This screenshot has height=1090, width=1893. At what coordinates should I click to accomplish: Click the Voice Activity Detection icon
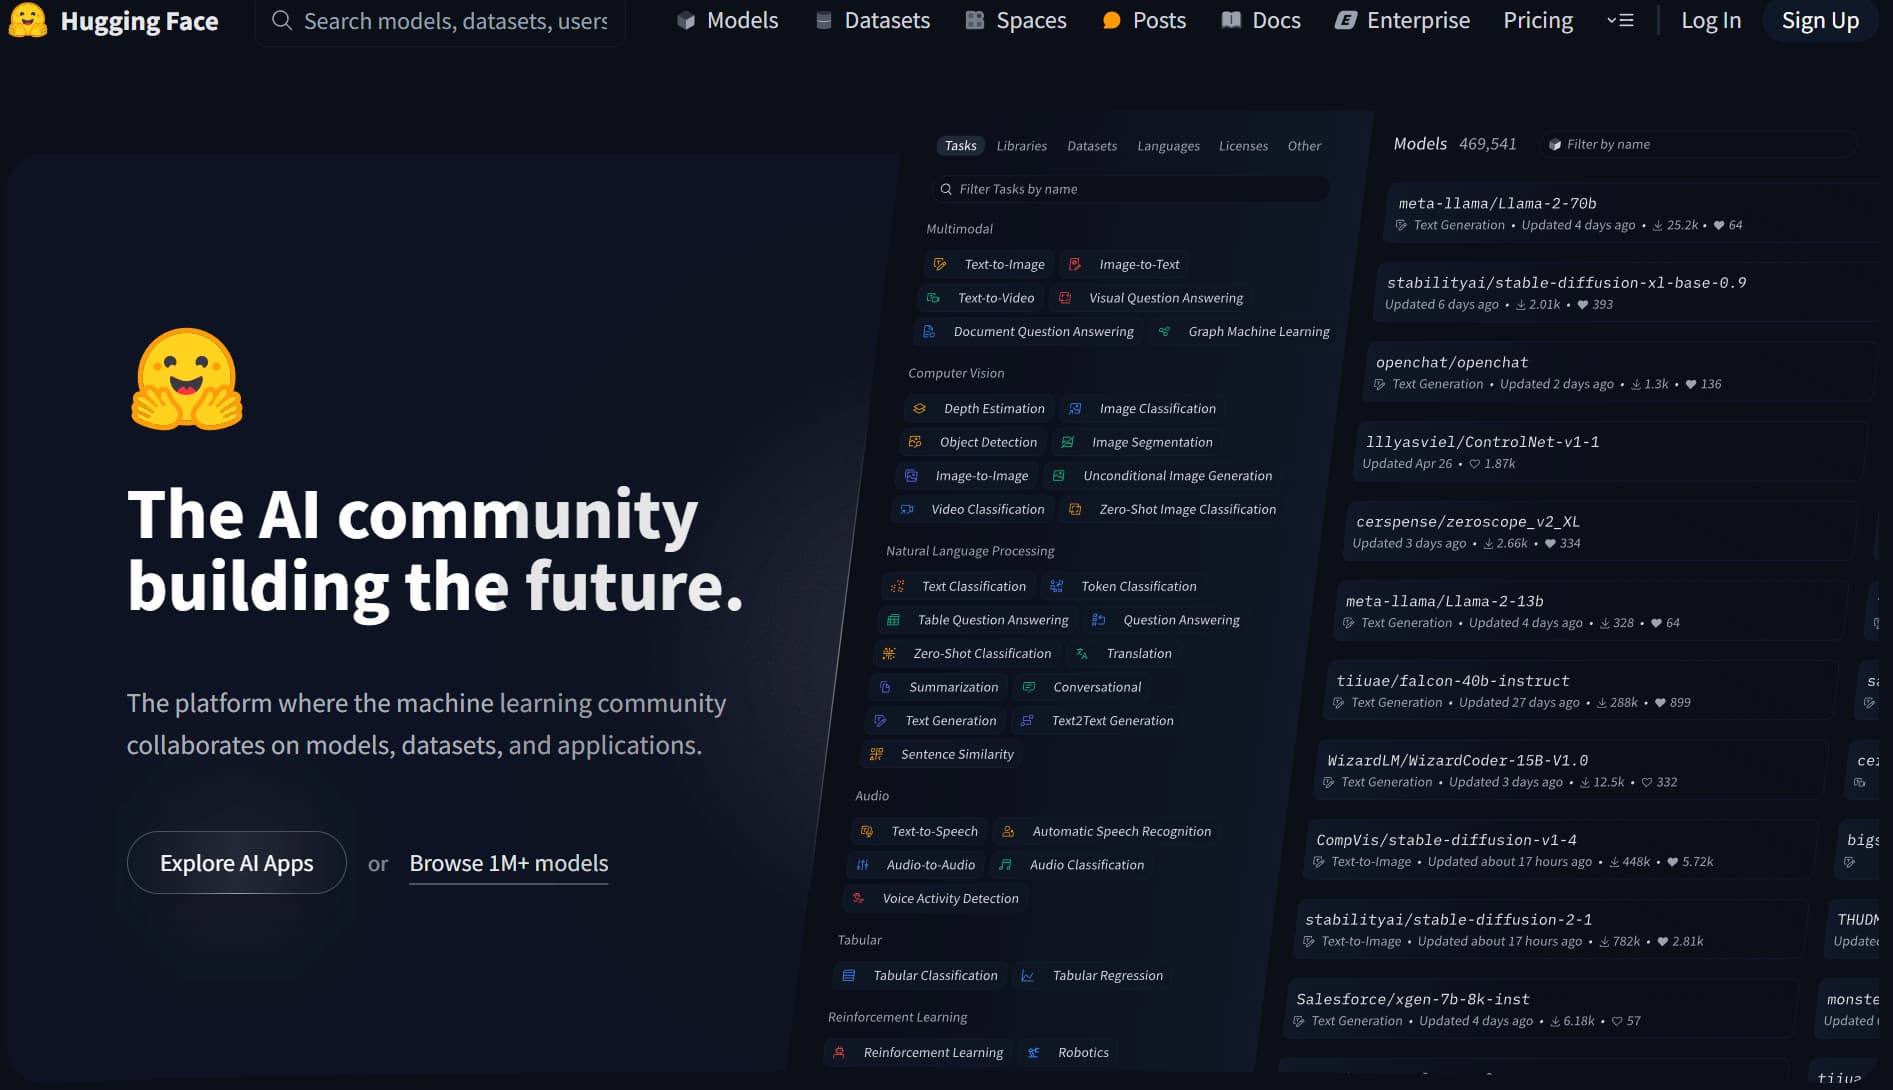point(858,898)
